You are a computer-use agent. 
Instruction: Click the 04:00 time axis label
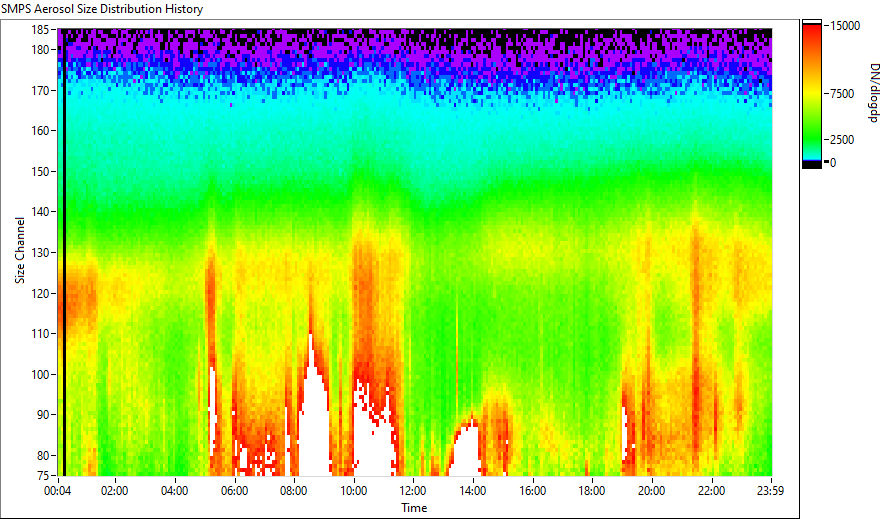pos(175,491)
